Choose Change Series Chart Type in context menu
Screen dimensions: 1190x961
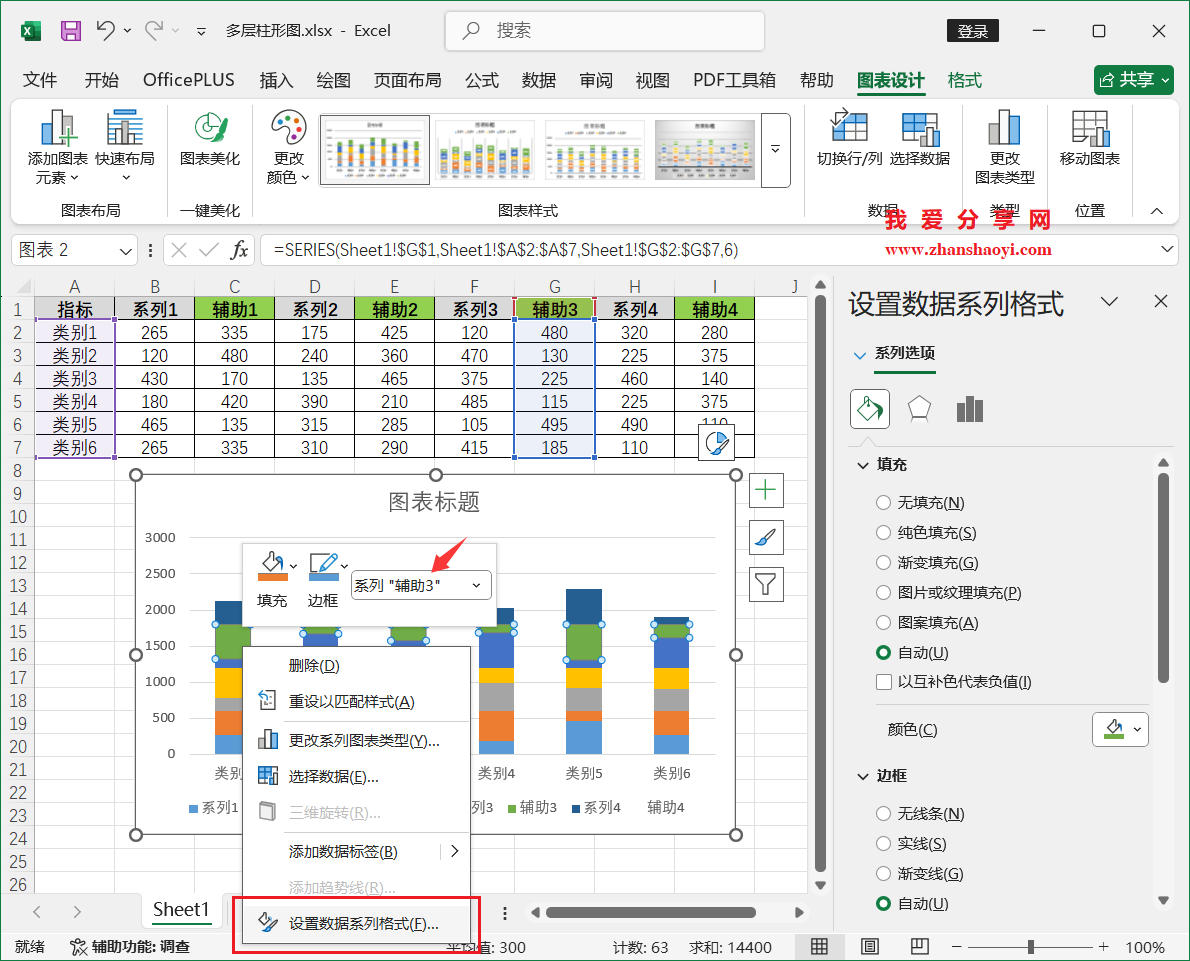(356, 740)
